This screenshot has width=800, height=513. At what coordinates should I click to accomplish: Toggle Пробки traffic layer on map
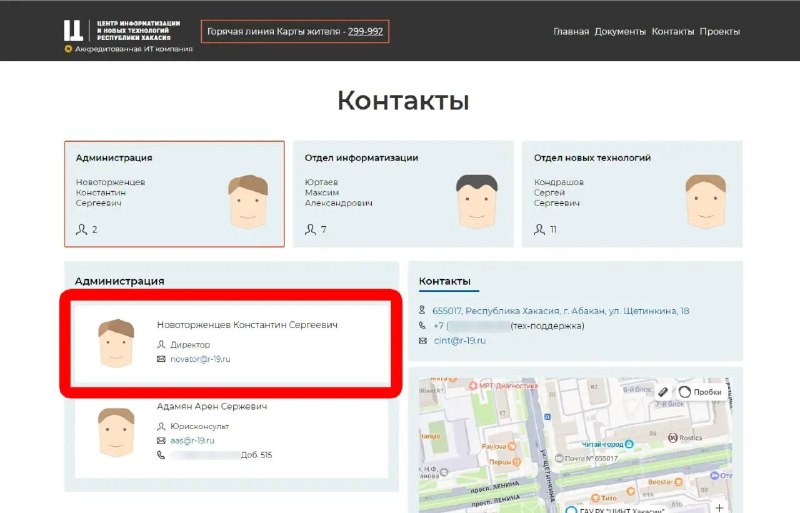coord(702,392)
